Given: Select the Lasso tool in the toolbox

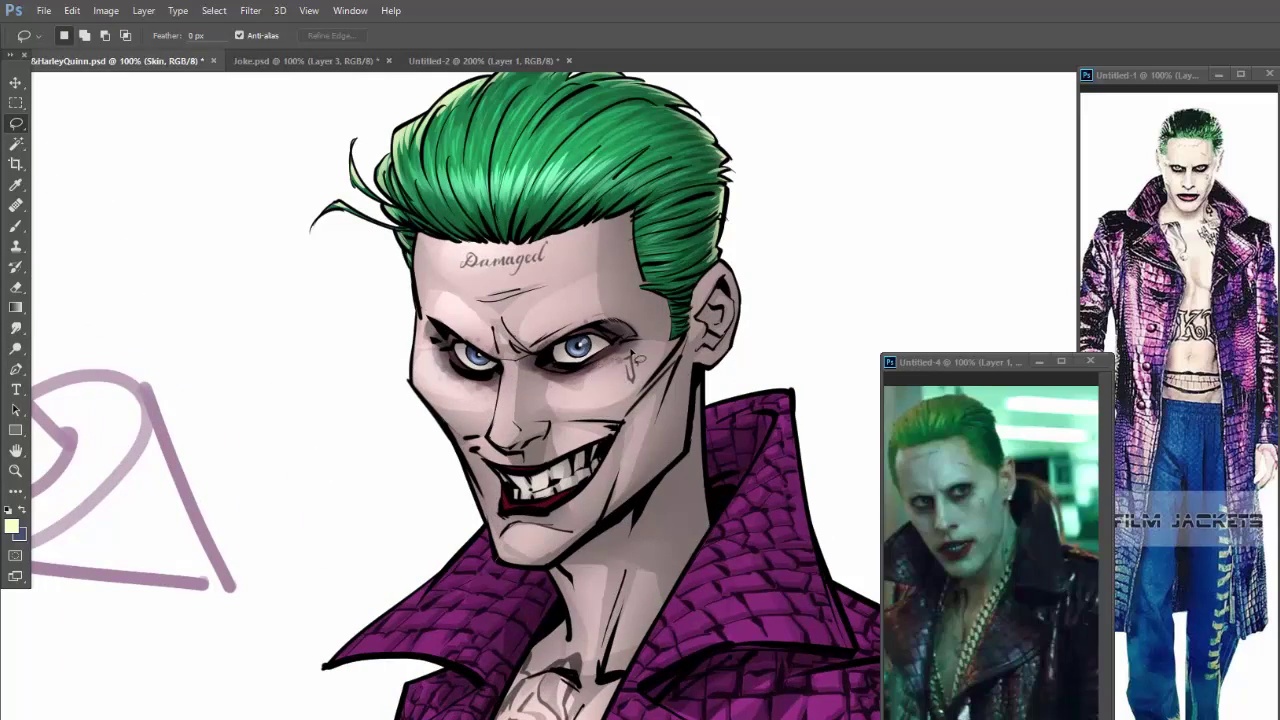Looking at the screenshot, I should pos(16,124).
